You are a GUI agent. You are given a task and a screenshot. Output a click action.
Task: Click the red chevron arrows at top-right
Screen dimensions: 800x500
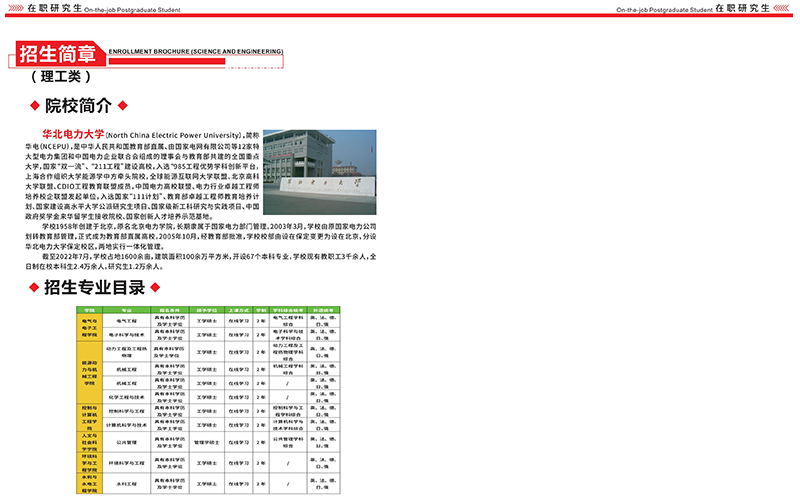782,8
